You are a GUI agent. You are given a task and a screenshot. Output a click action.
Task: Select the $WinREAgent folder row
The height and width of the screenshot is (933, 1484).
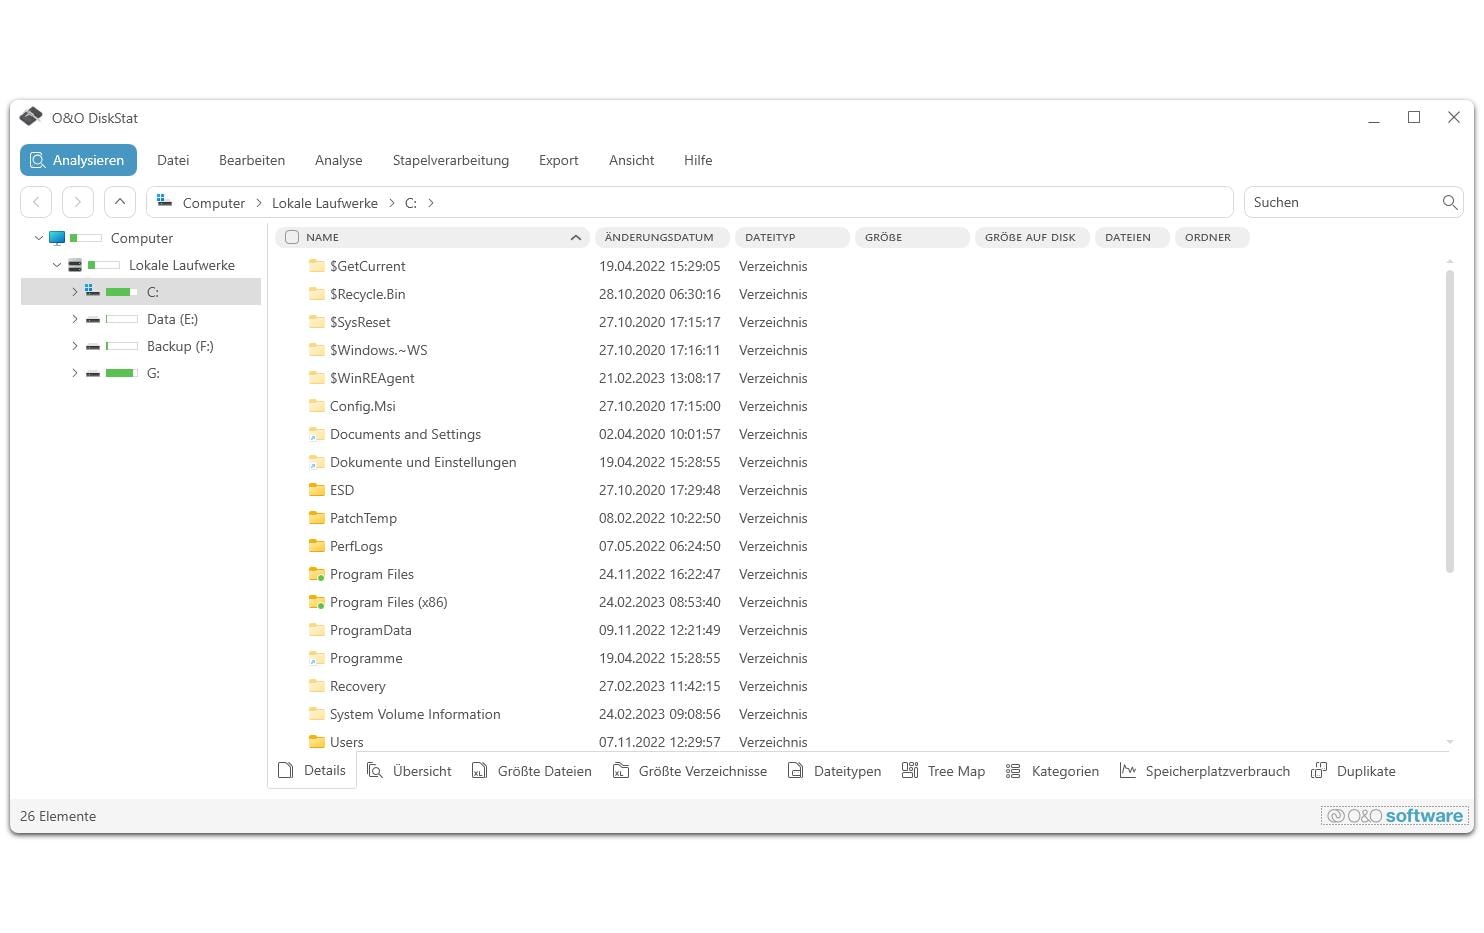coord(860,378)
